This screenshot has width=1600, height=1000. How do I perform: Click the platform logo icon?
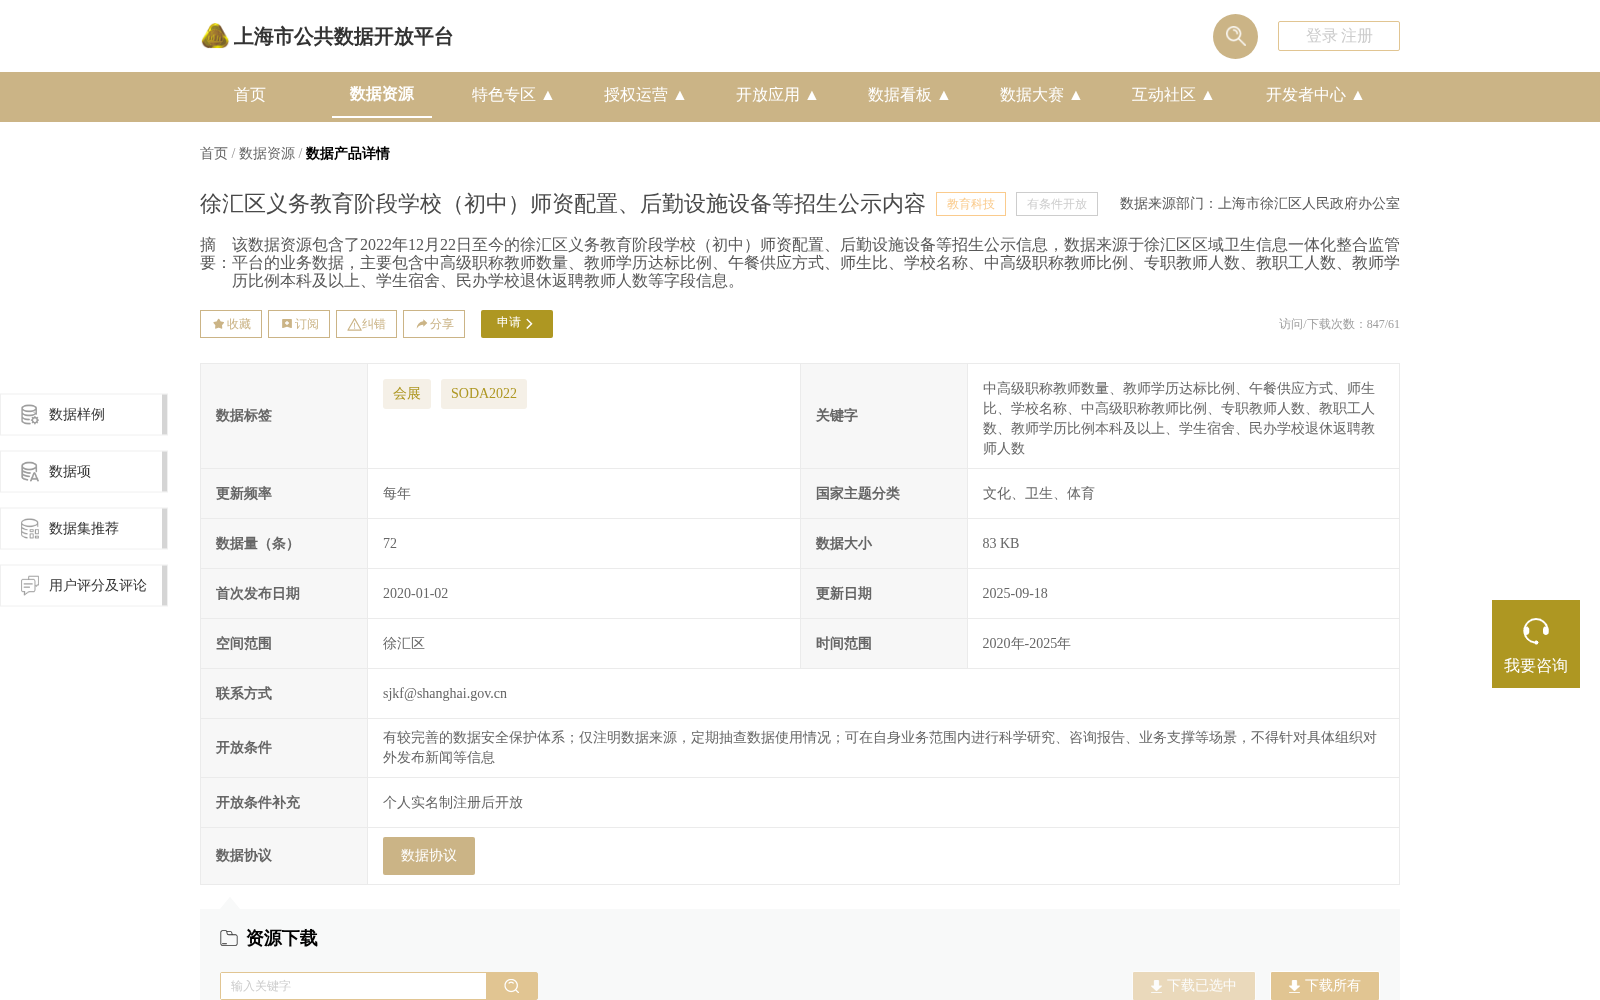pyautogui.click(x=215, y=36)
